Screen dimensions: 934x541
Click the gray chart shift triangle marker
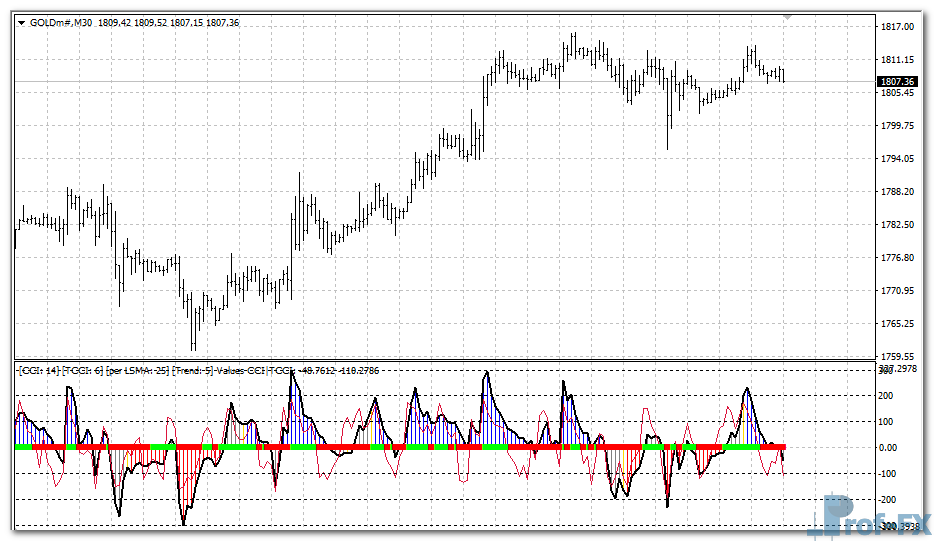tap(789, 18)
